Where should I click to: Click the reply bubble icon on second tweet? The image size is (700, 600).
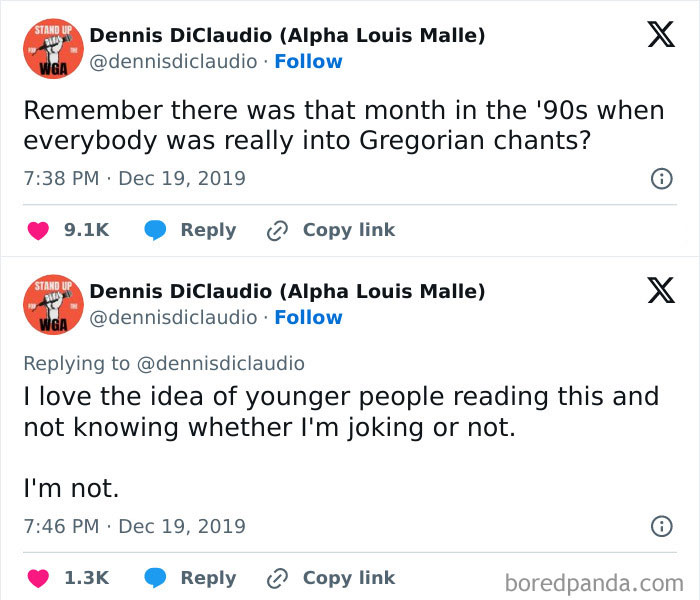click(154, 578)
